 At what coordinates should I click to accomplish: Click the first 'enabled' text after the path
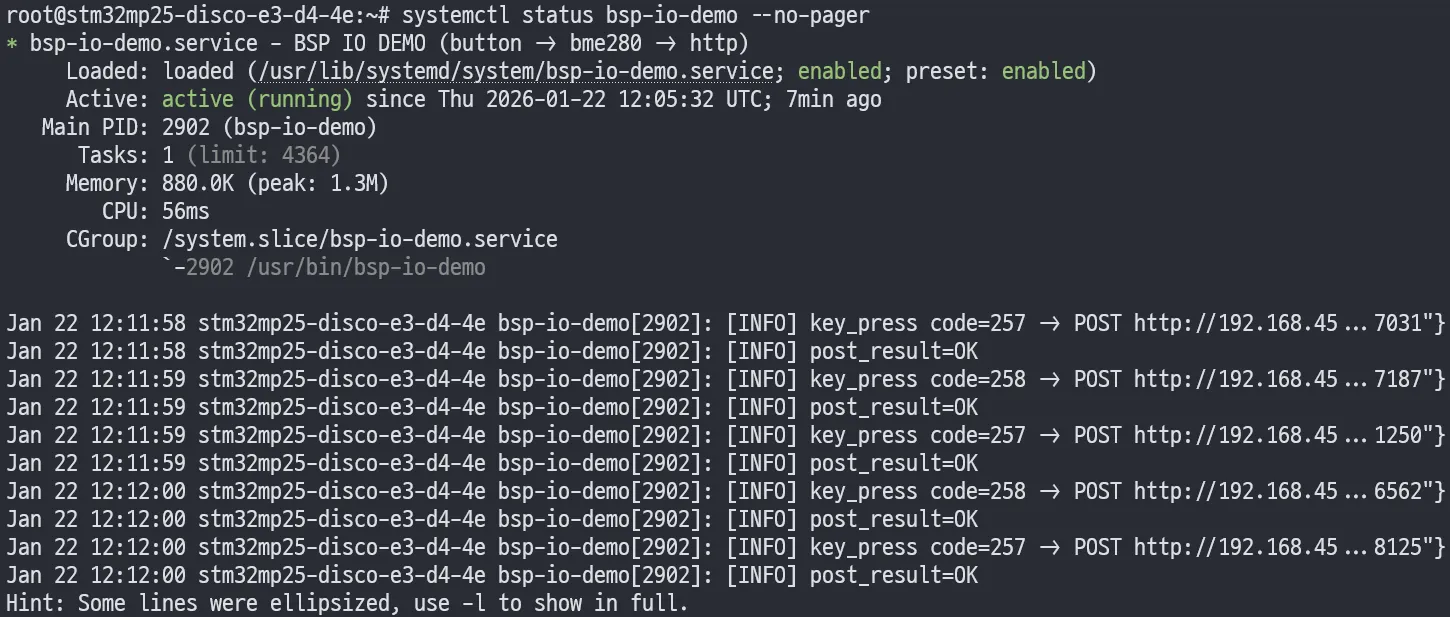pyautogui.click(x=840, y=72)
